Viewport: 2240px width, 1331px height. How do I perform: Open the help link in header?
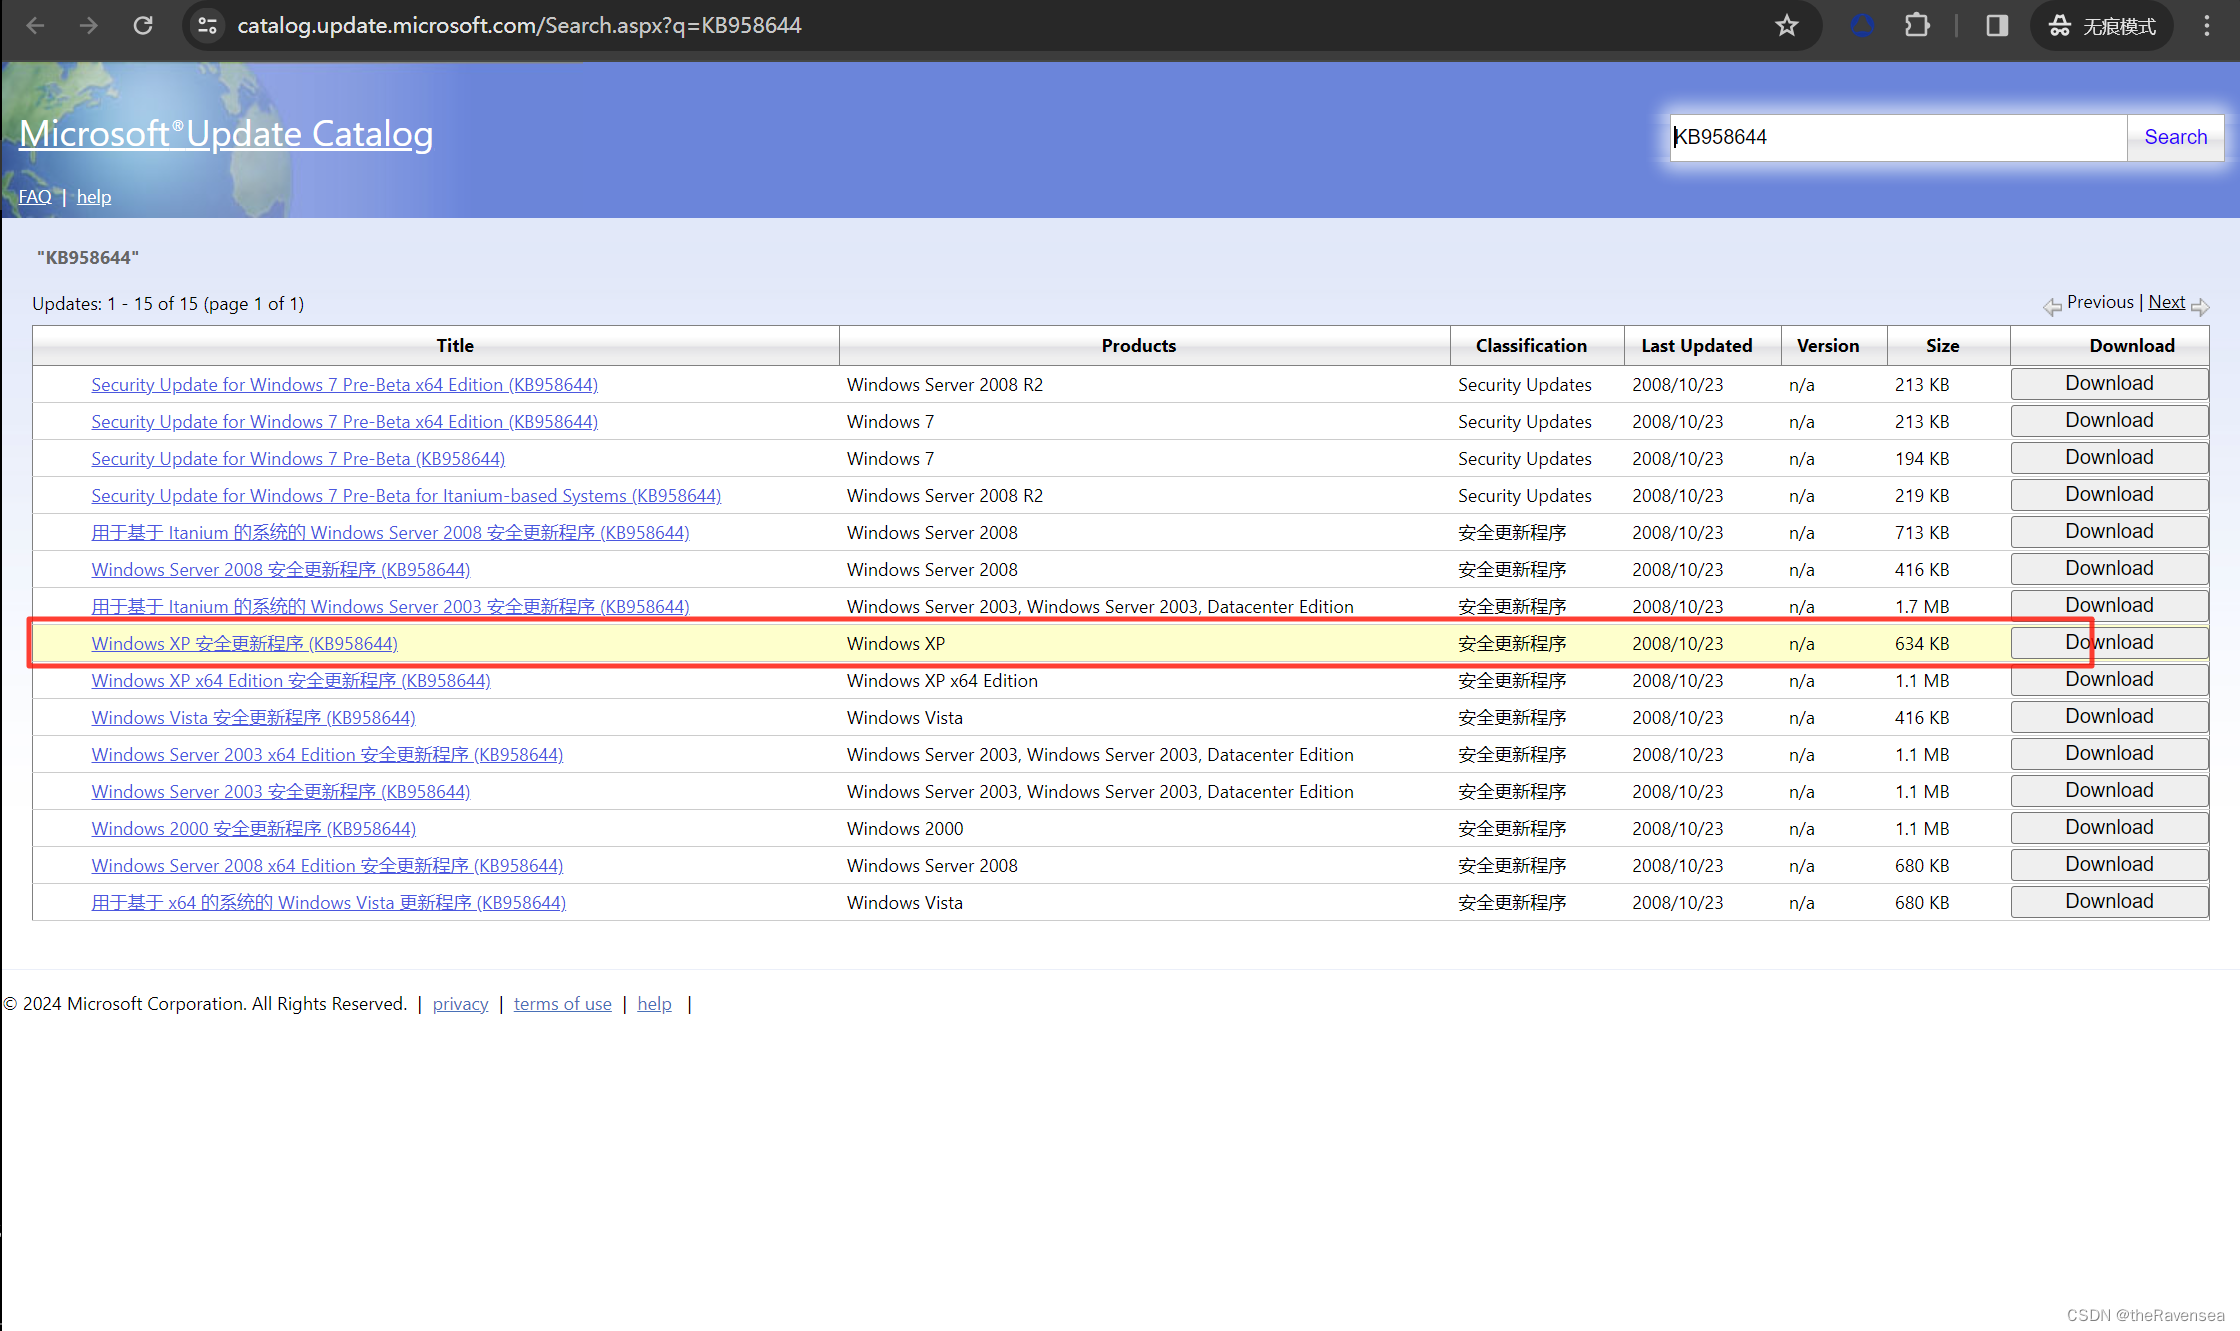click(94, 197)
